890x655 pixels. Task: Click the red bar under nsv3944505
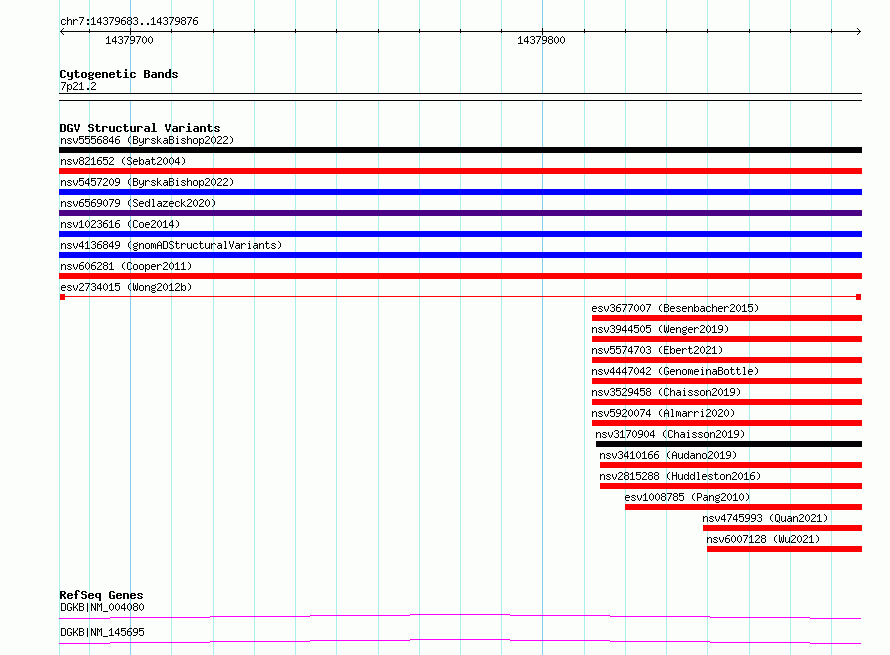pyautogui.click(x=727, y=339)
